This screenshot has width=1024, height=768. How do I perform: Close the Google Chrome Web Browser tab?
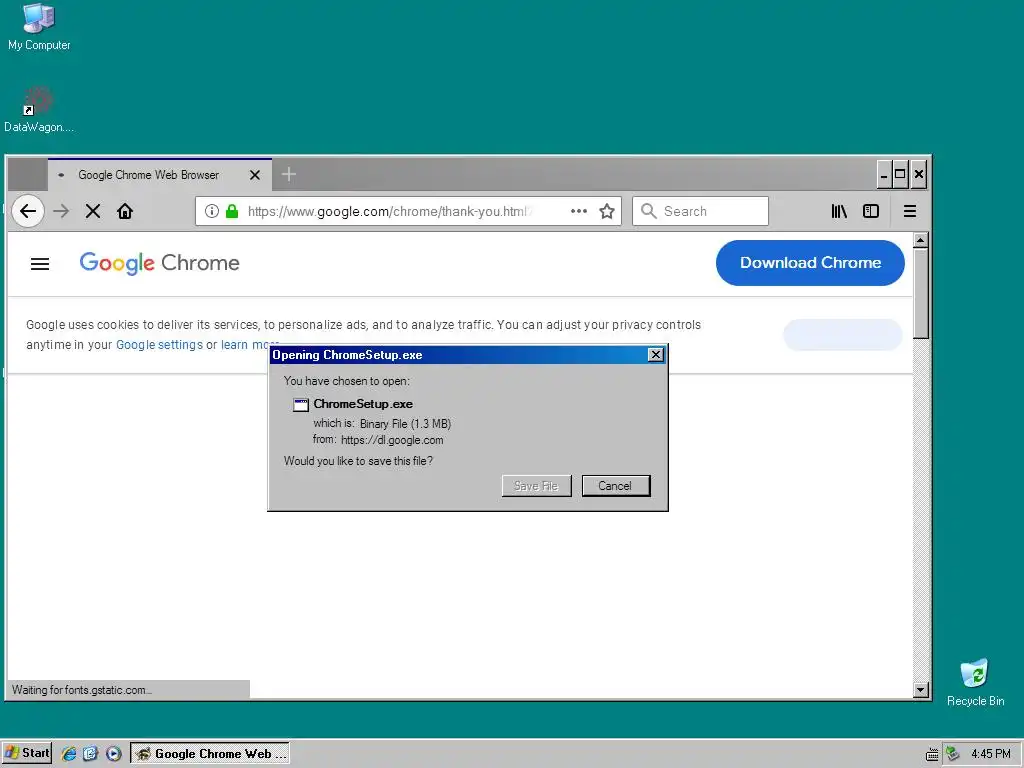[255, 175]
